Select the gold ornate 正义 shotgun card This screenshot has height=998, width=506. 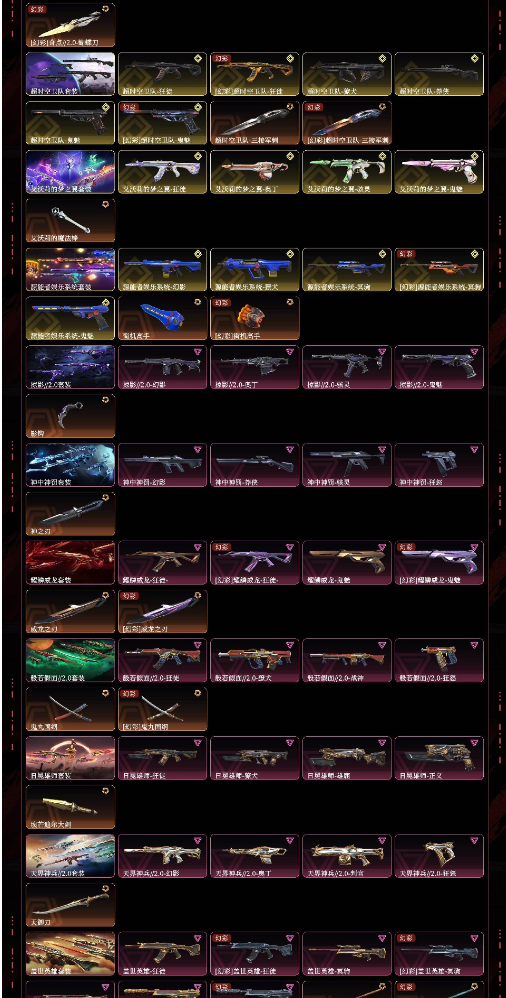[x=439, y=758]
